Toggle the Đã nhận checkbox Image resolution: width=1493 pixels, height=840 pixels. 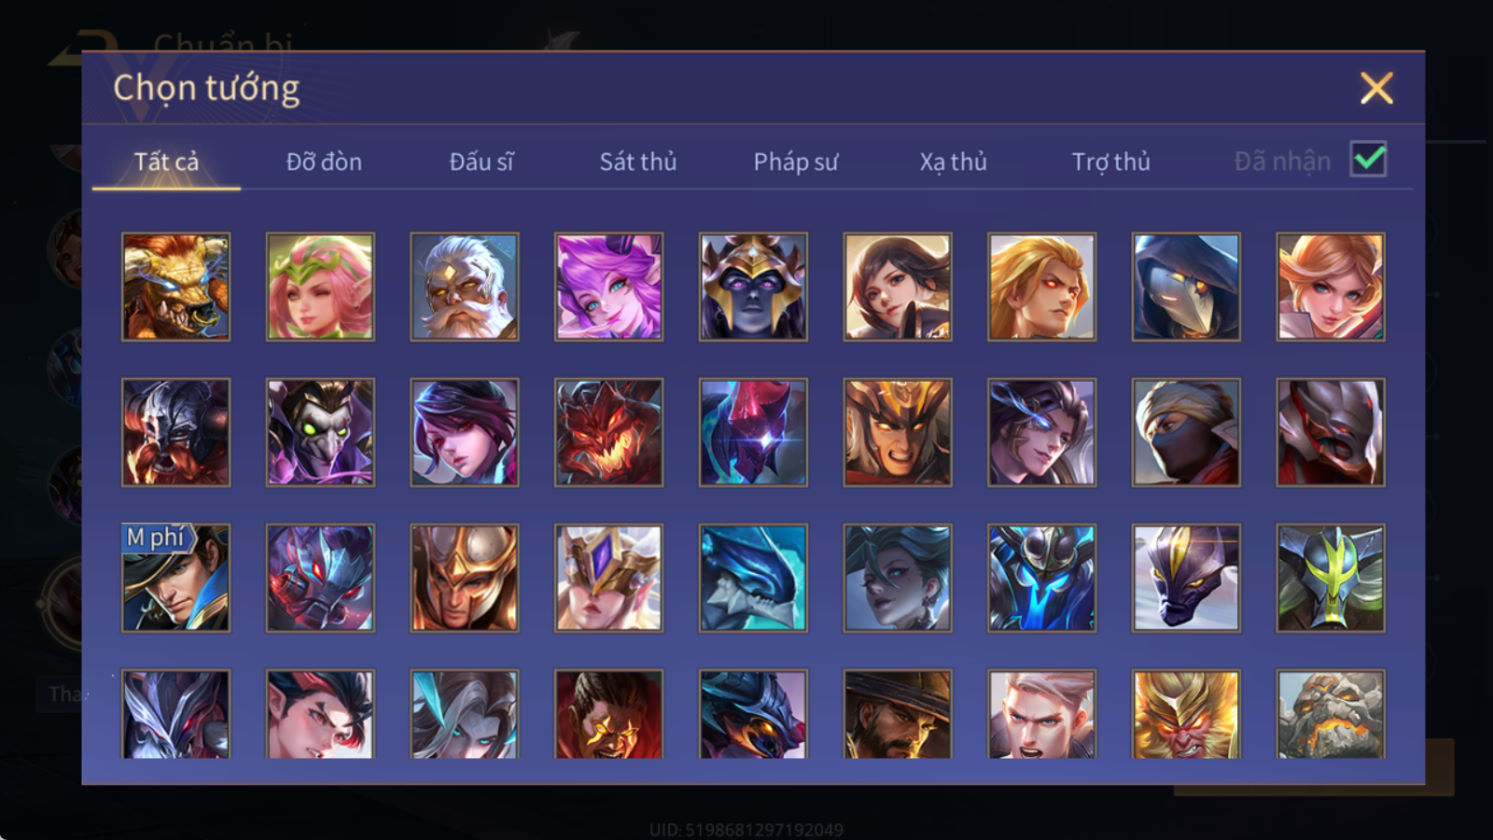tap(1368, 159)
